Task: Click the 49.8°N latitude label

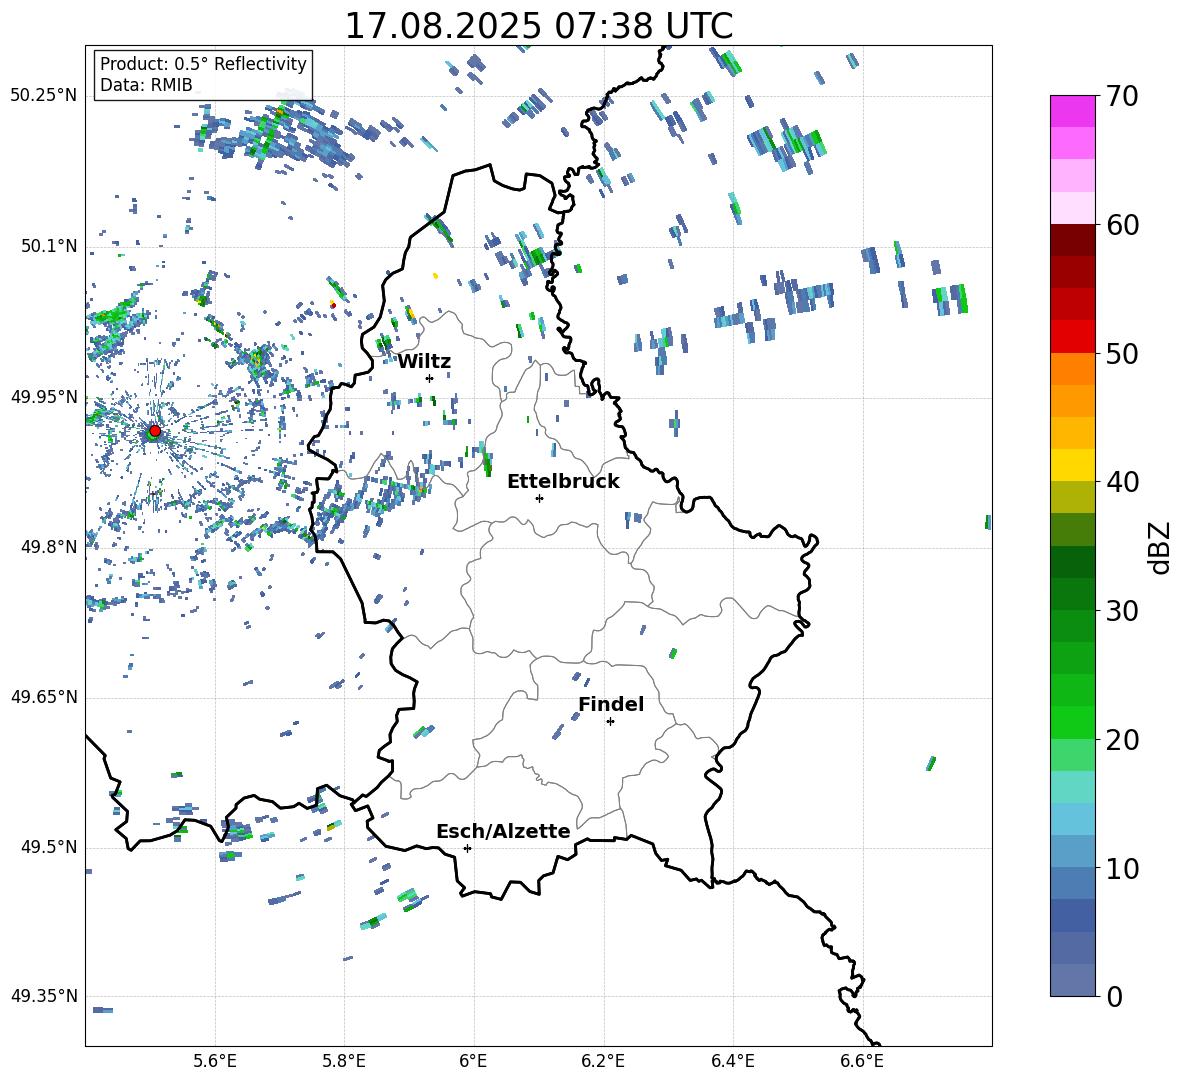Action: point(49,547)
